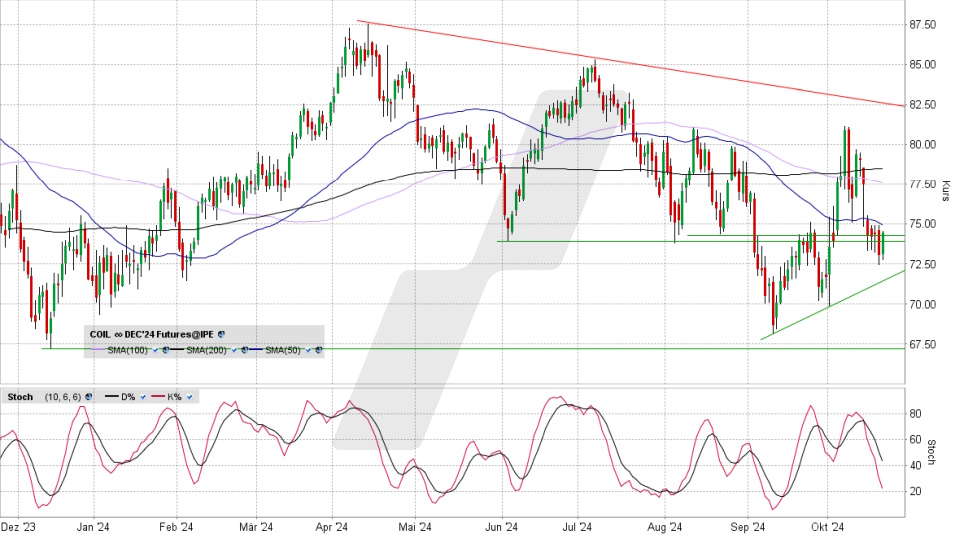The width and height of the screenshot is (960, 540).
Task: Uncheck the D% line checkbox
Action: (143, 397)
